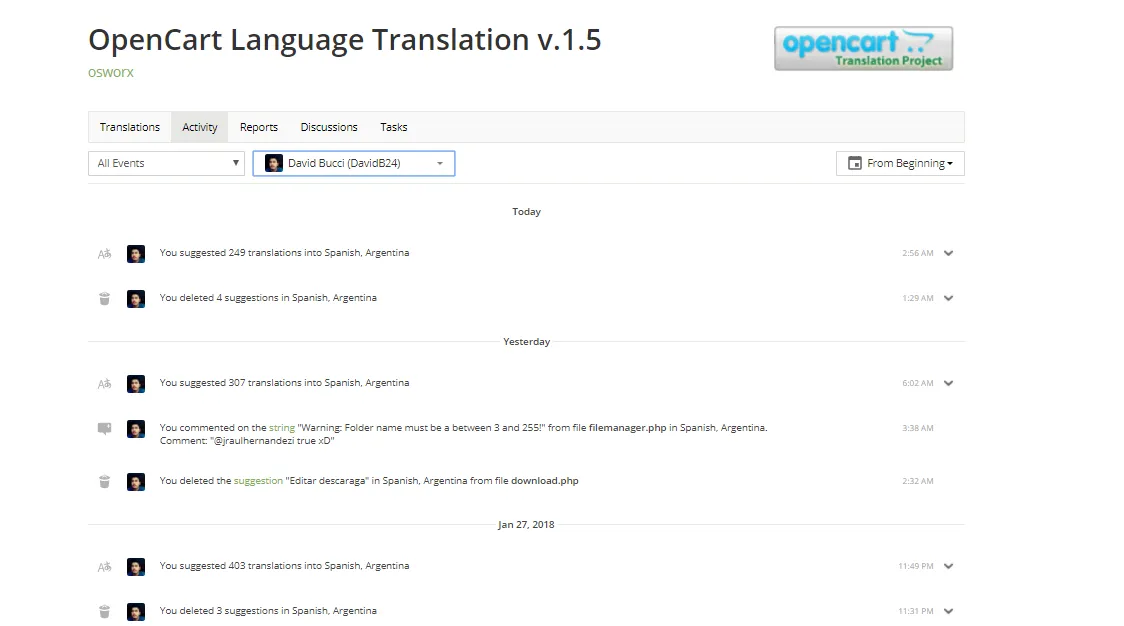Click user avatar on 403 translations row
1124x626 pixels.
click(x=136, y=567)
